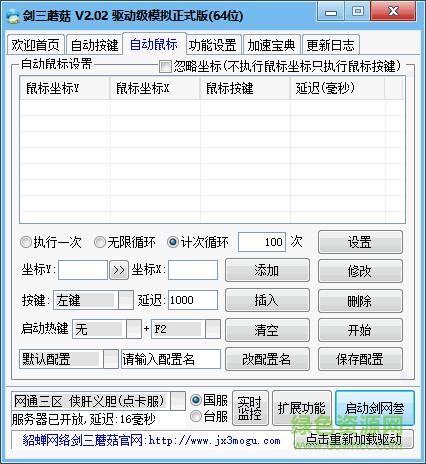This screenshot has height=464, width=426.
Task: Click 点击重新加载驱动 button
Action: [354, 440]
